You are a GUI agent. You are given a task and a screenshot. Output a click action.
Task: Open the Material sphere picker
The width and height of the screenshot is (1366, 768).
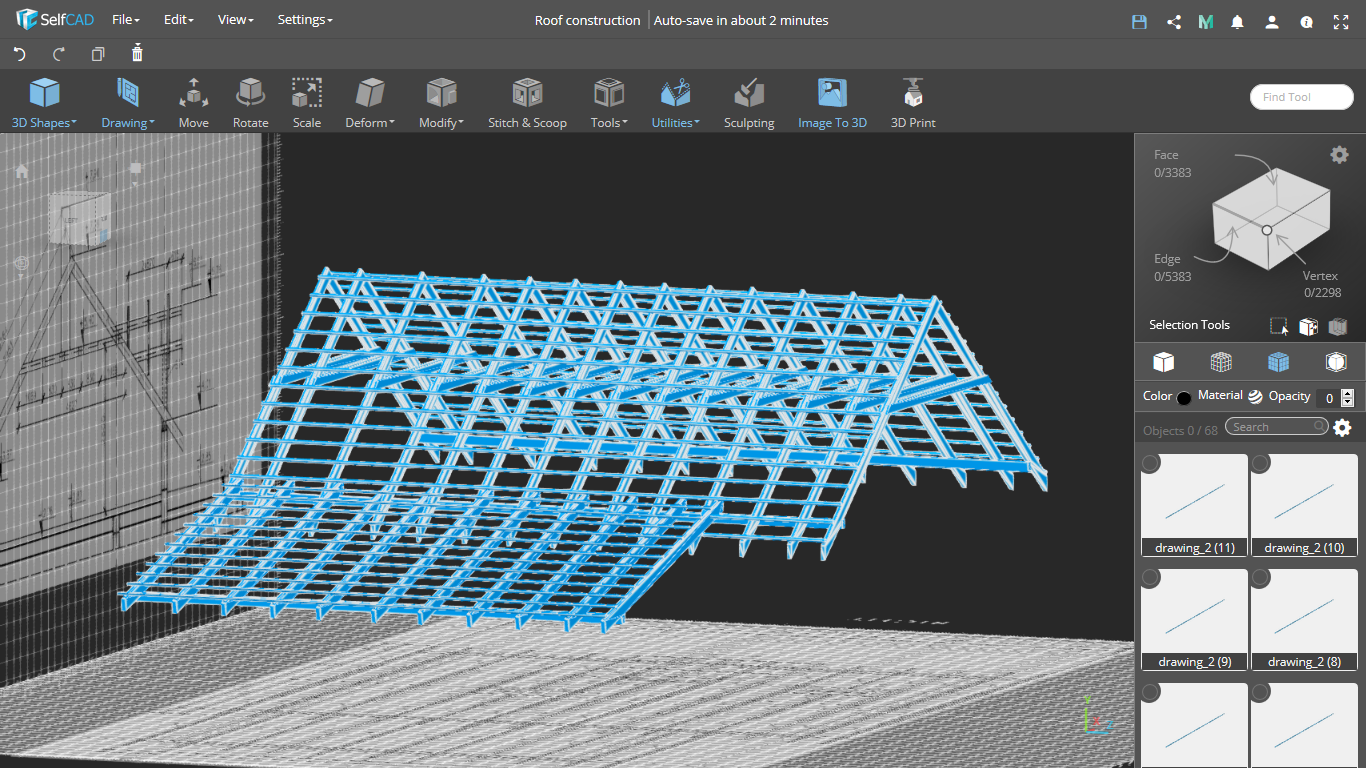(1255, 396)
